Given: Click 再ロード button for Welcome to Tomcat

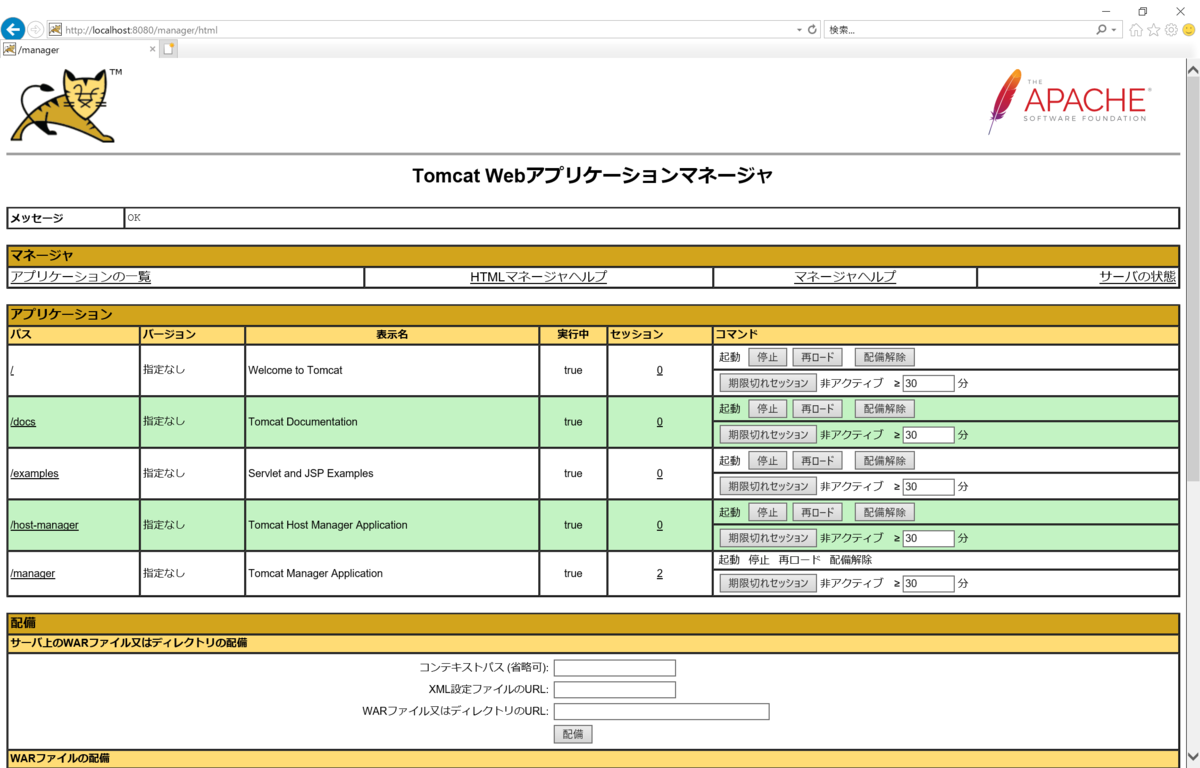Looking at the screenshot, I should (x=817, y=357).
